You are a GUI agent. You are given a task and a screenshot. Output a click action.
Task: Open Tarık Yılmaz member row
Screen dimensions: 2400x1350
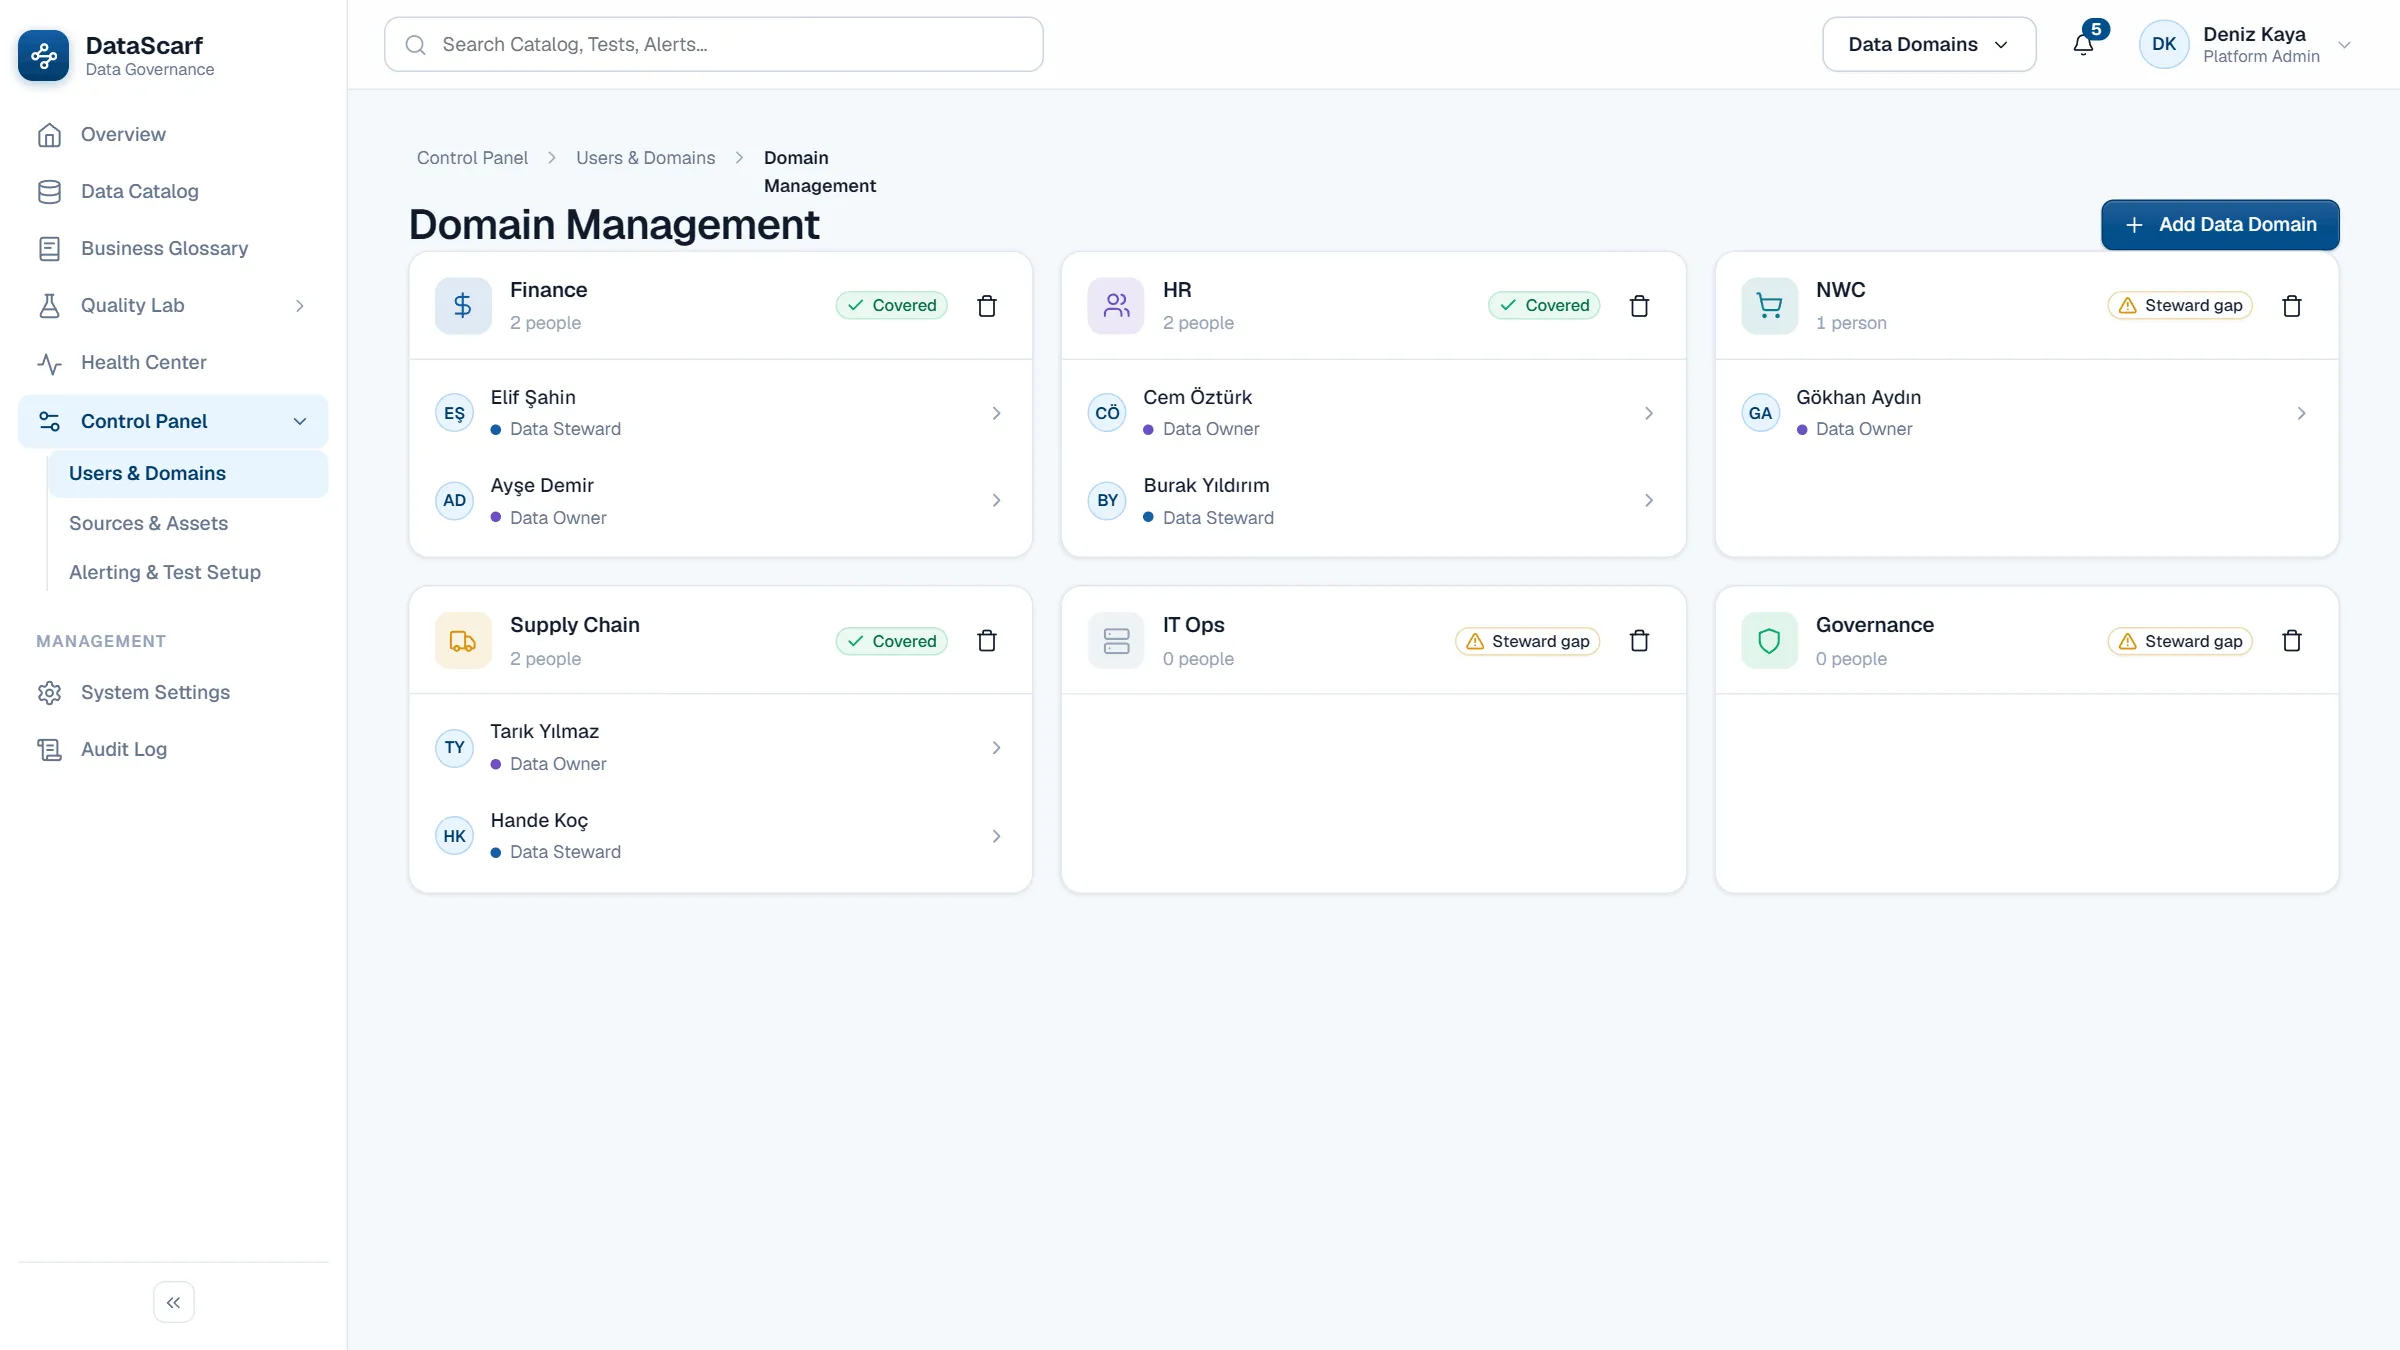tap(720, 747)
